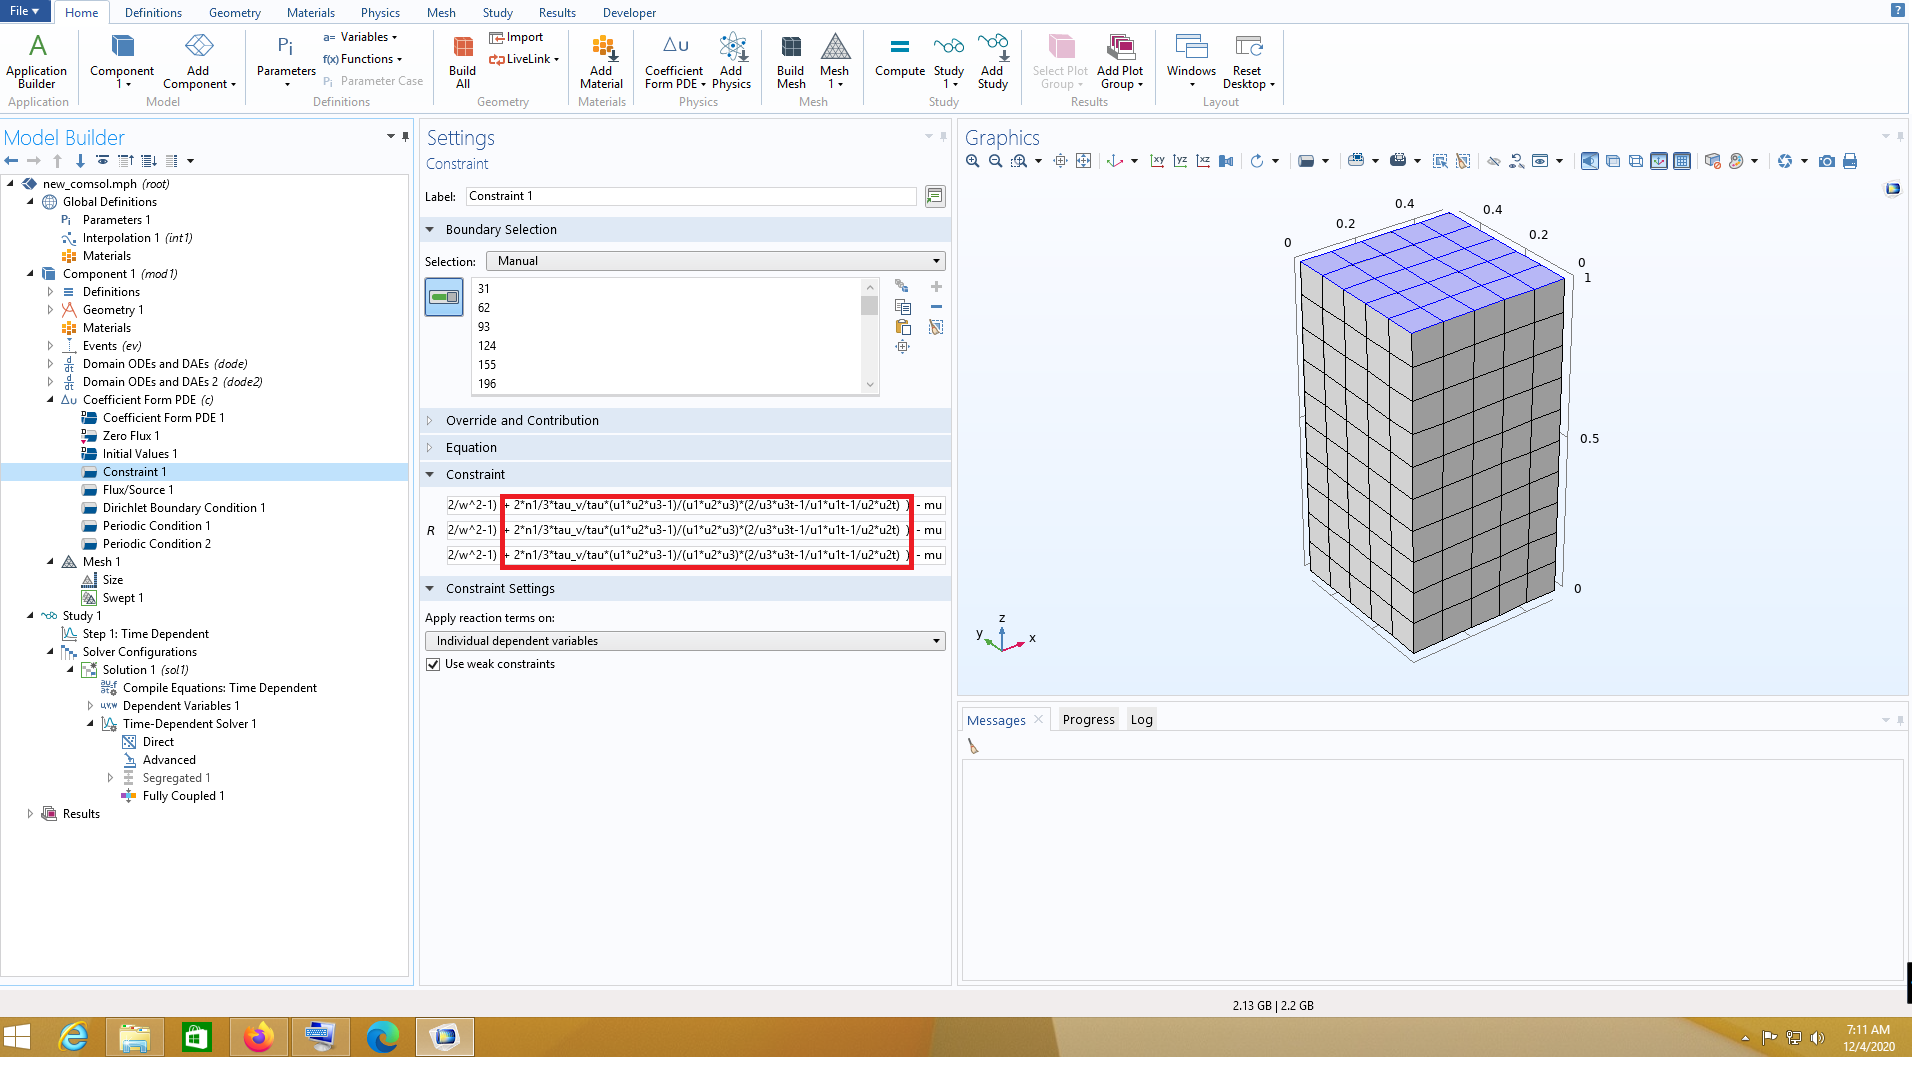This screenshot has height=1080, width=1920.
Task: Open the Application Builder
Action: click(37, 61)
